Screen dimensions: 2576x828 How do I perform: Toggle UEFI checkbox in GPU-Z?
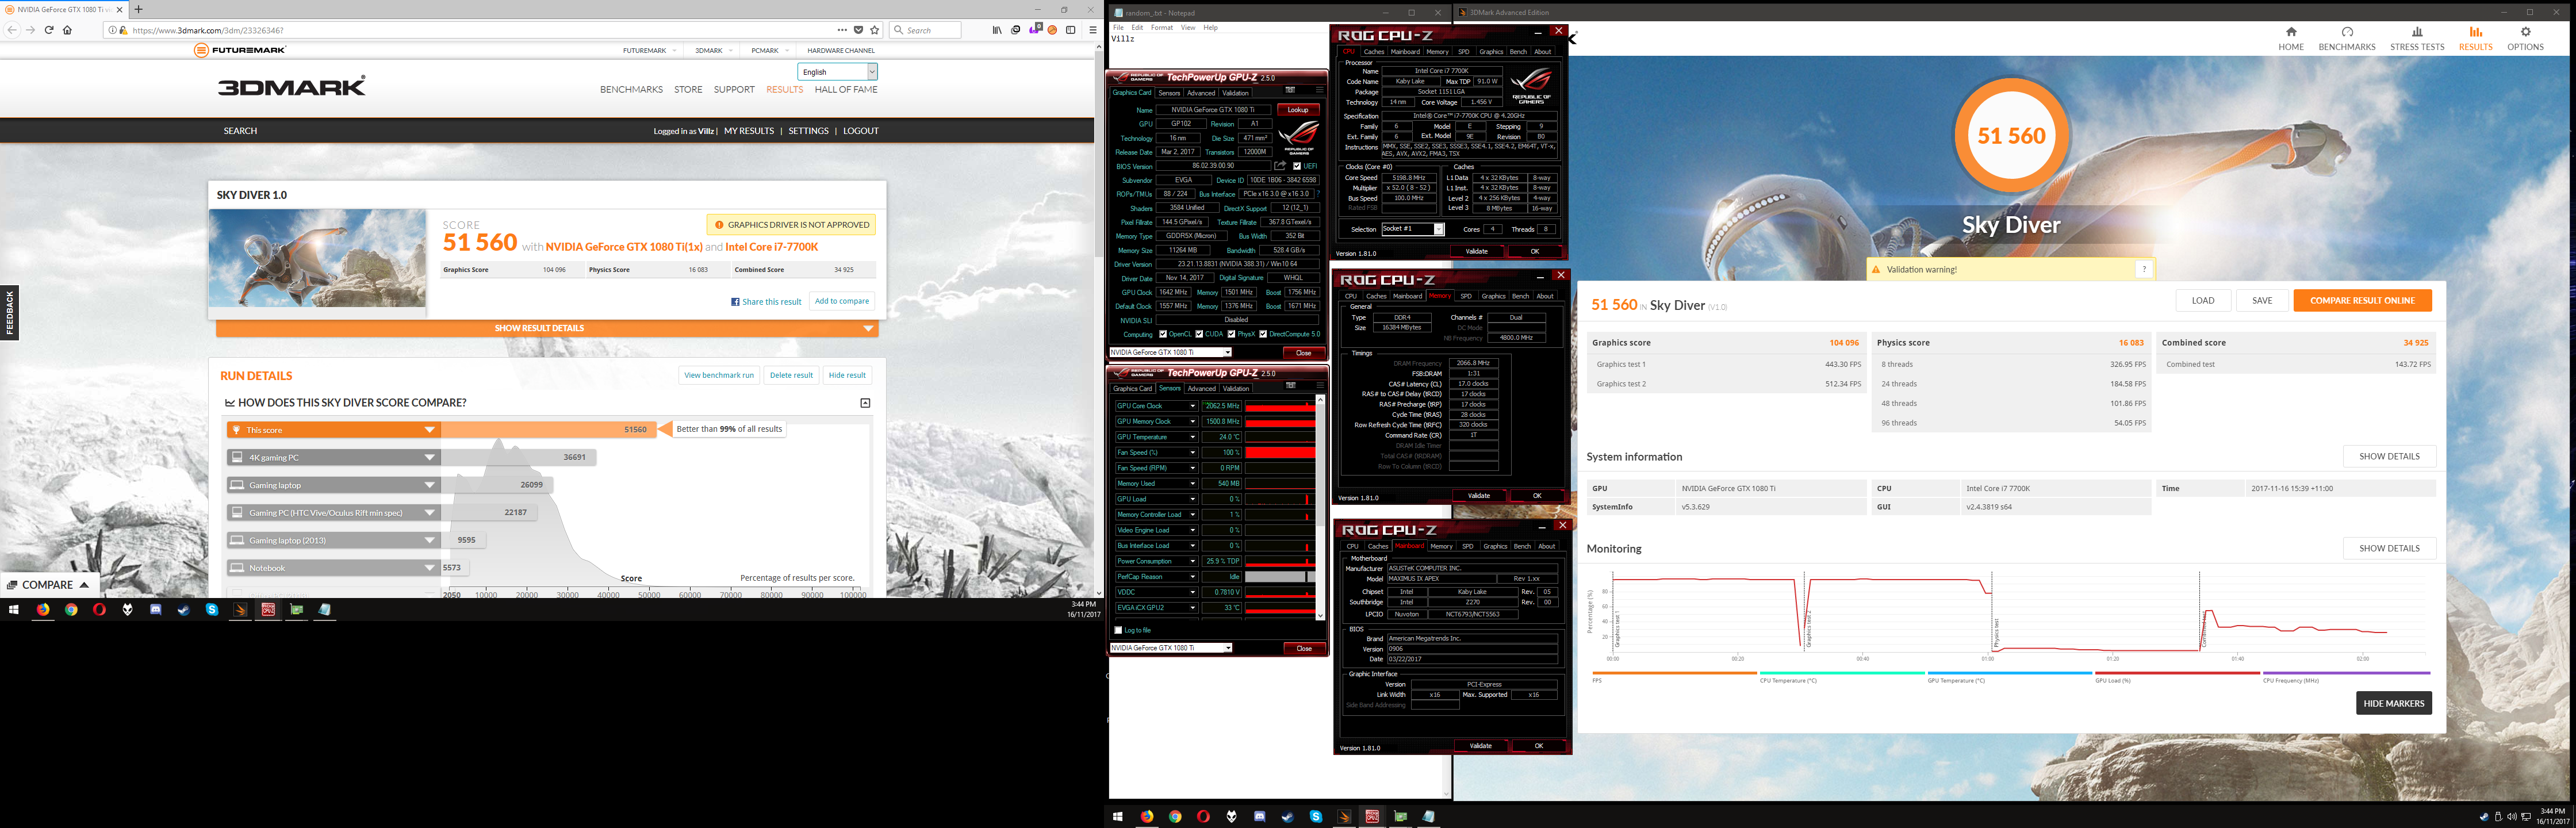[1297, 166]
